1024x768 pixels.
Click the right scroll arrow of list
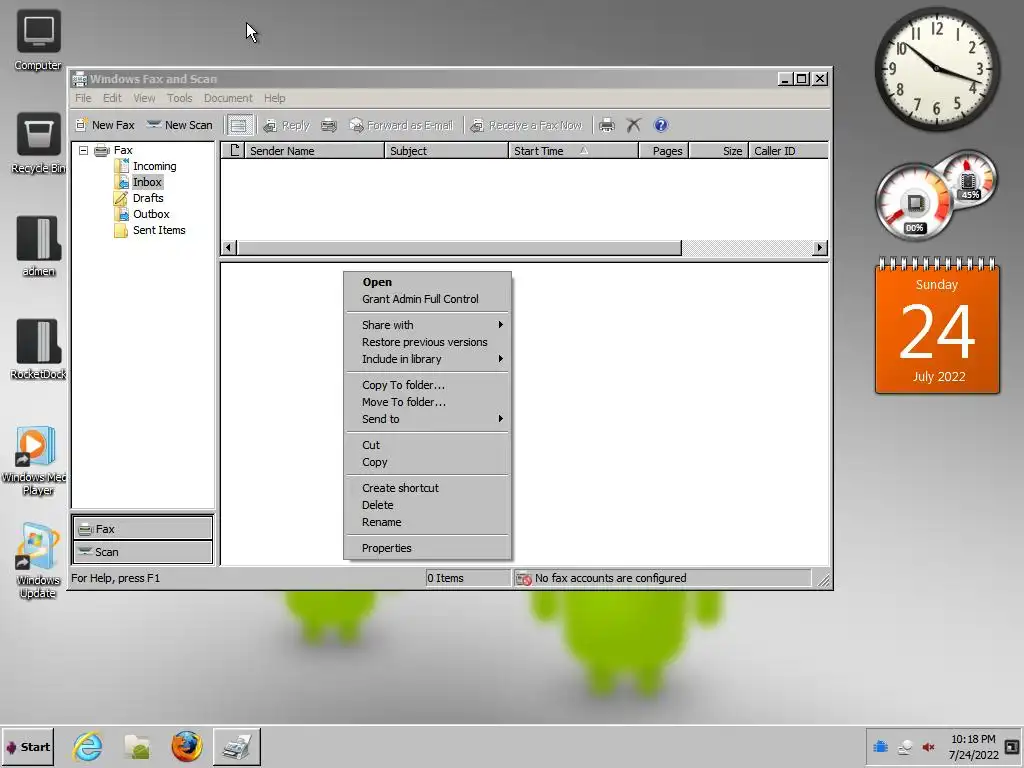(x=820, y=248)
